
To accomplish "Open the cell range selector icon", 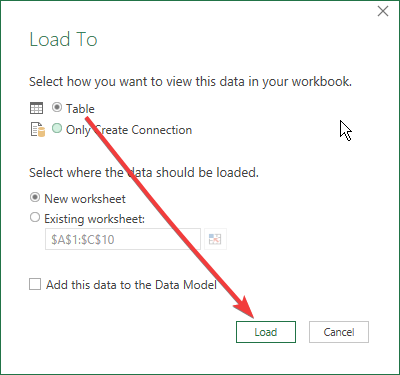I will click(x=215, y=239).
